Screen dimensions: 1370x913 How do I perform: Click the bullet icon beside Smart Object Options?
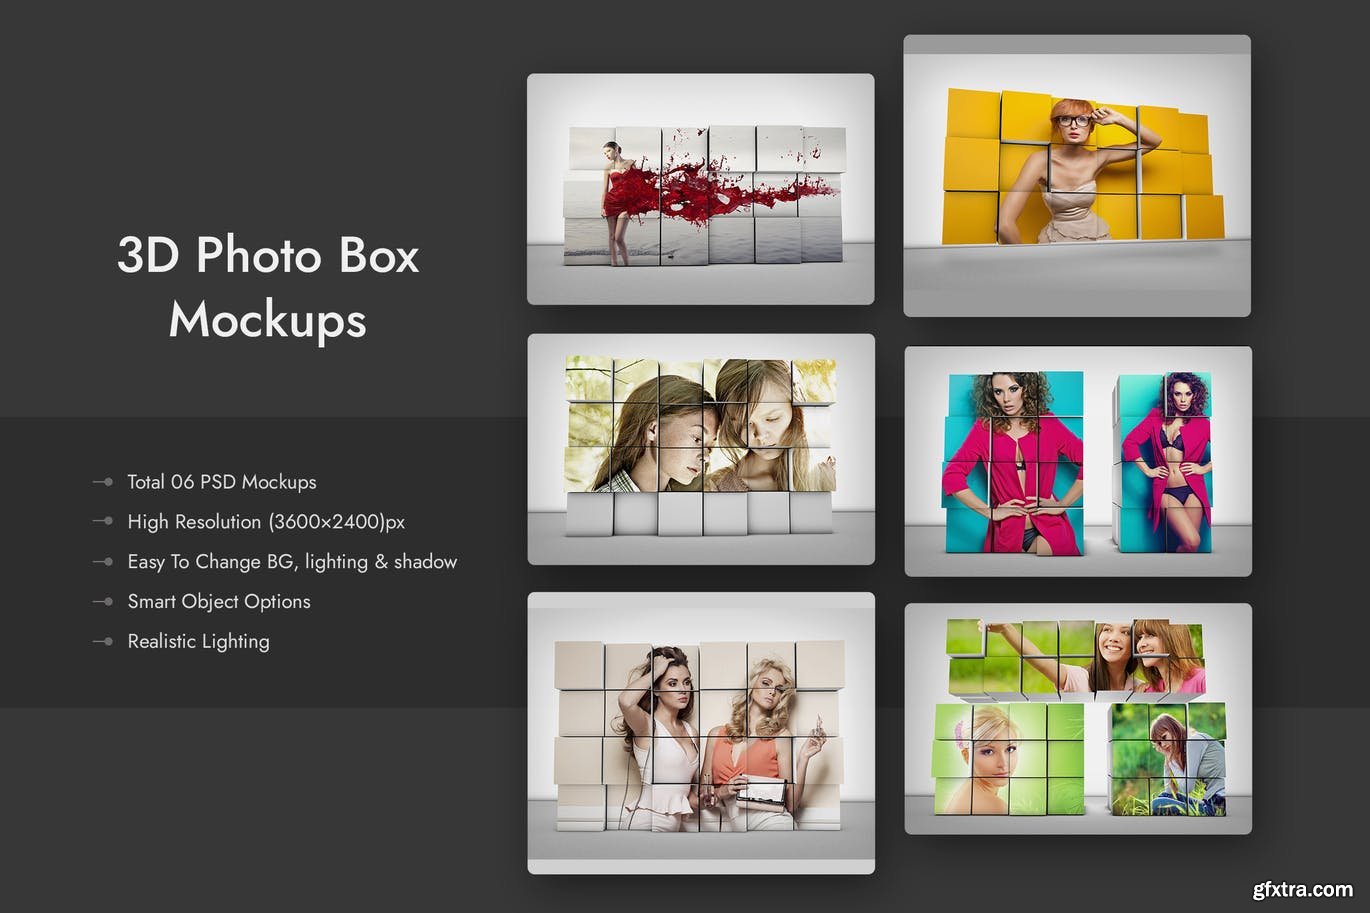[103, 602]
